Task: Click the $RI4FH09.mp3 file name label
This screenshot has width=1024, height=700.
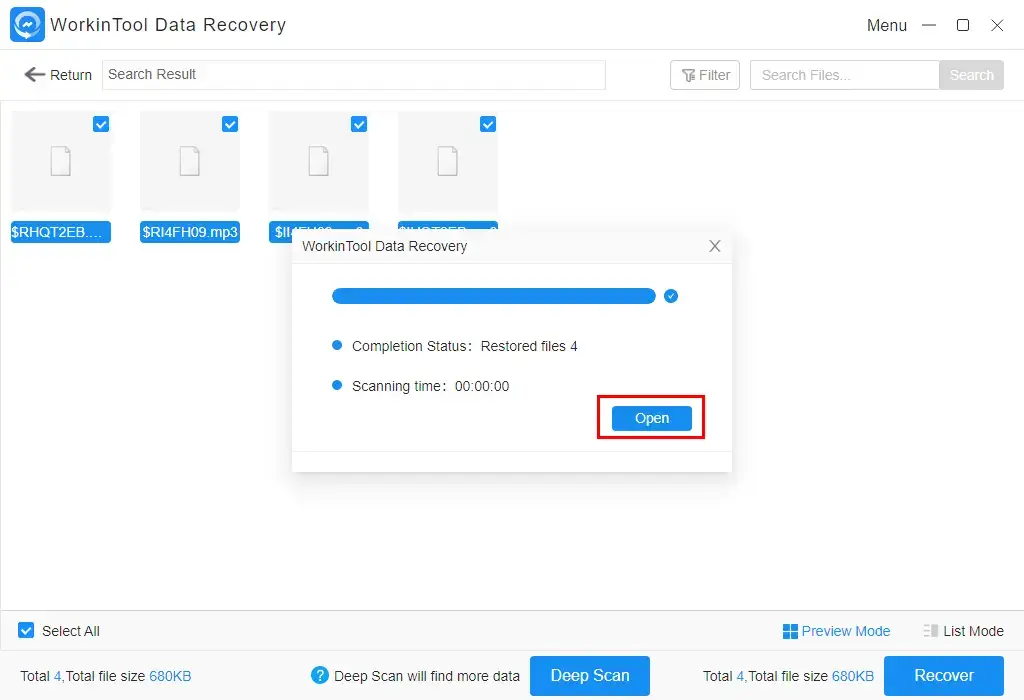Action: [x=189, y=232]
